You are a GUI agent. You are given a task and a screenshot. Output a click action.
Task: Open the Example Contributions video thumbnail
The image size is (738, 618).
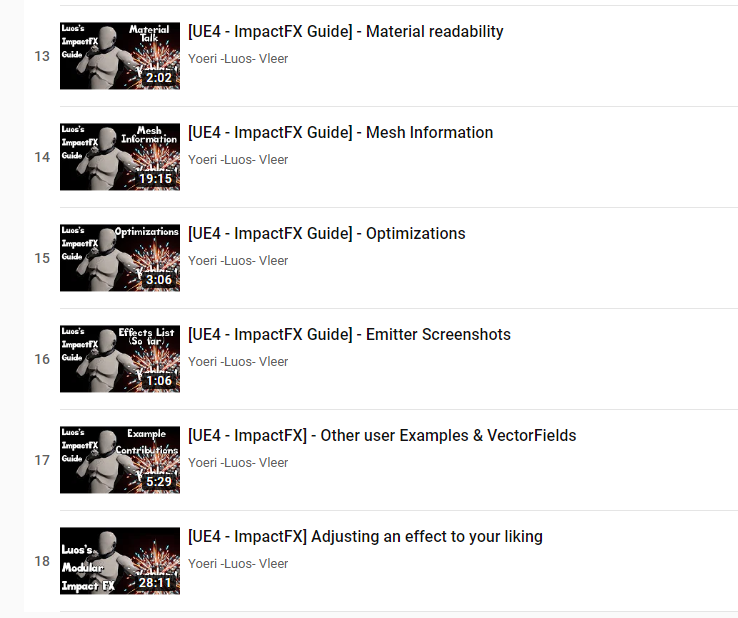coord(120,460)
